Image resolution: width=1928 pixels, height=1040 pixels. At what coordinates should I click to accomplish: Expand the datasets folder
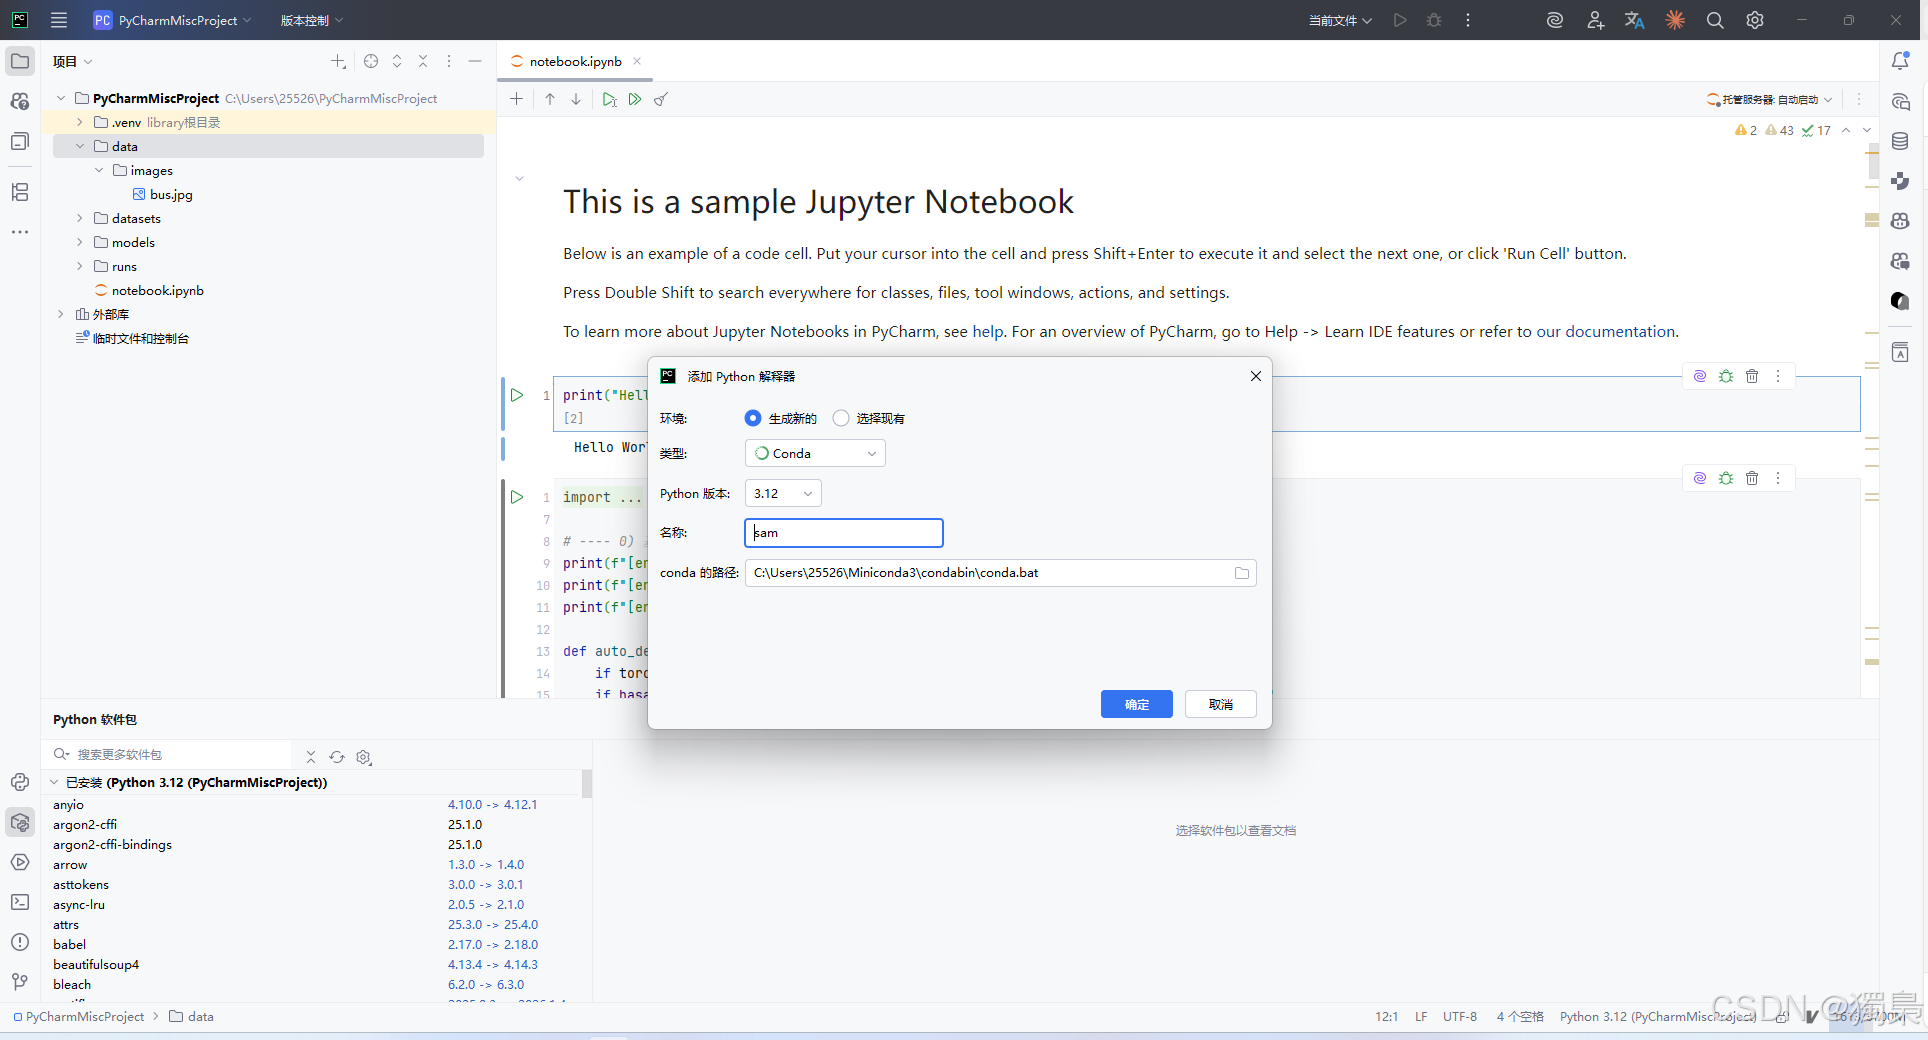[x=80, y=218]
